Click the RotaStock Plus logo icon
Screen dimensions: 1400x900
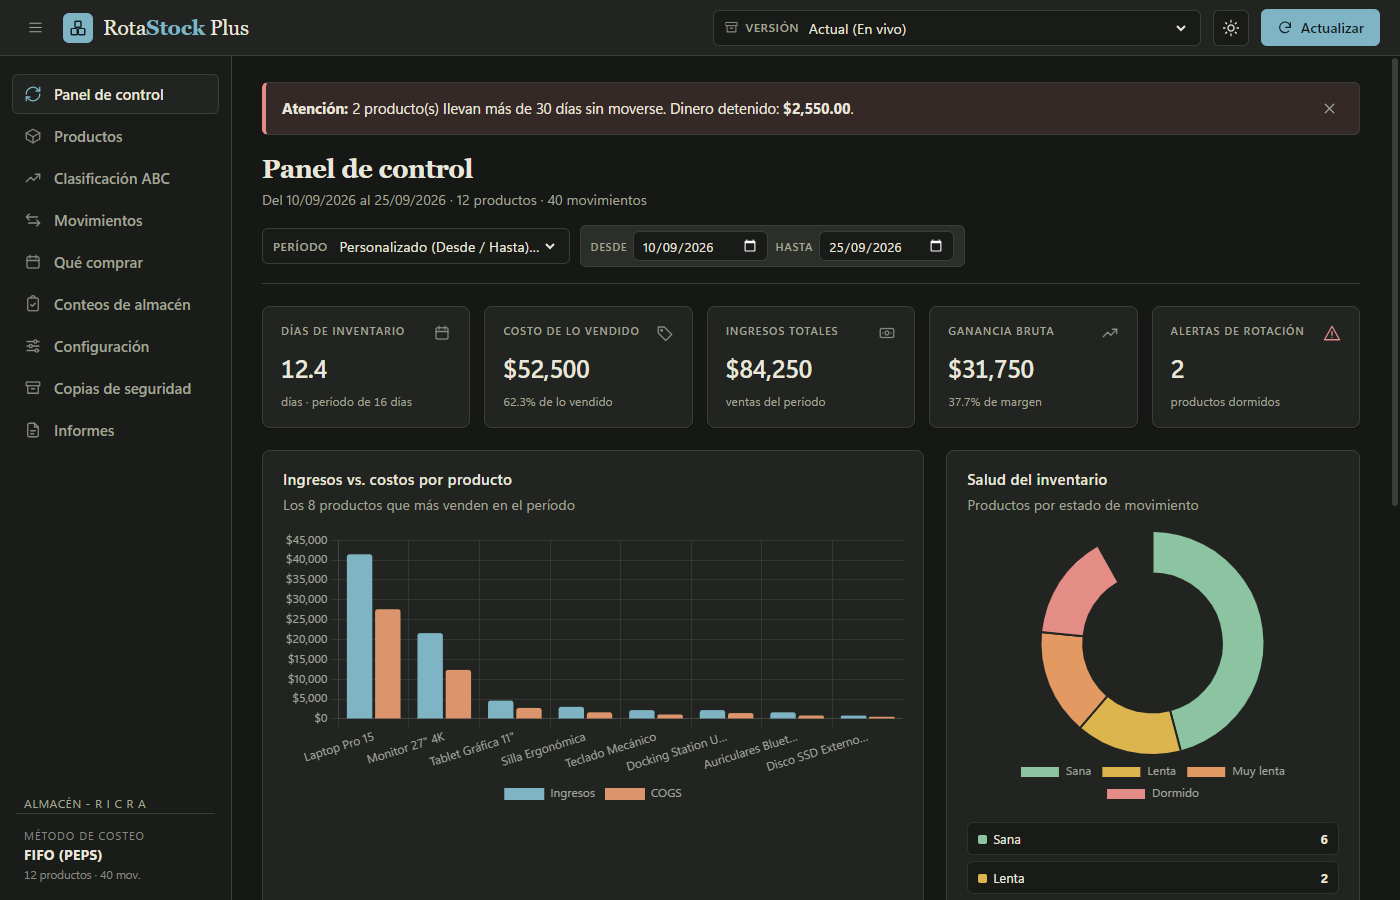pyautogui.click(x=78, y=28)
